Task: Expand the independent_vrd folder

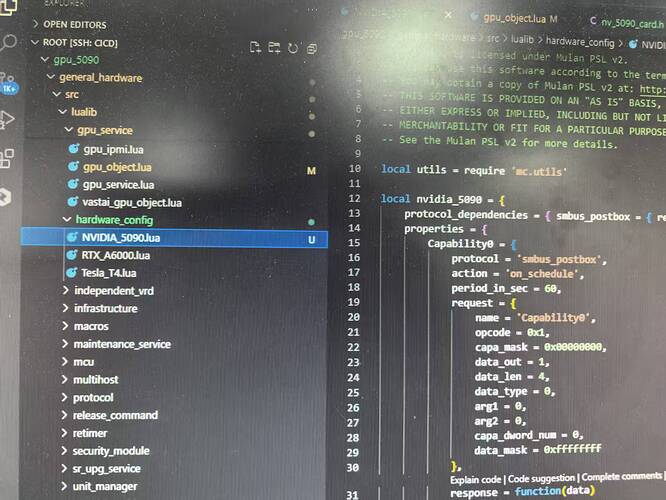Action: click(114, 291)
